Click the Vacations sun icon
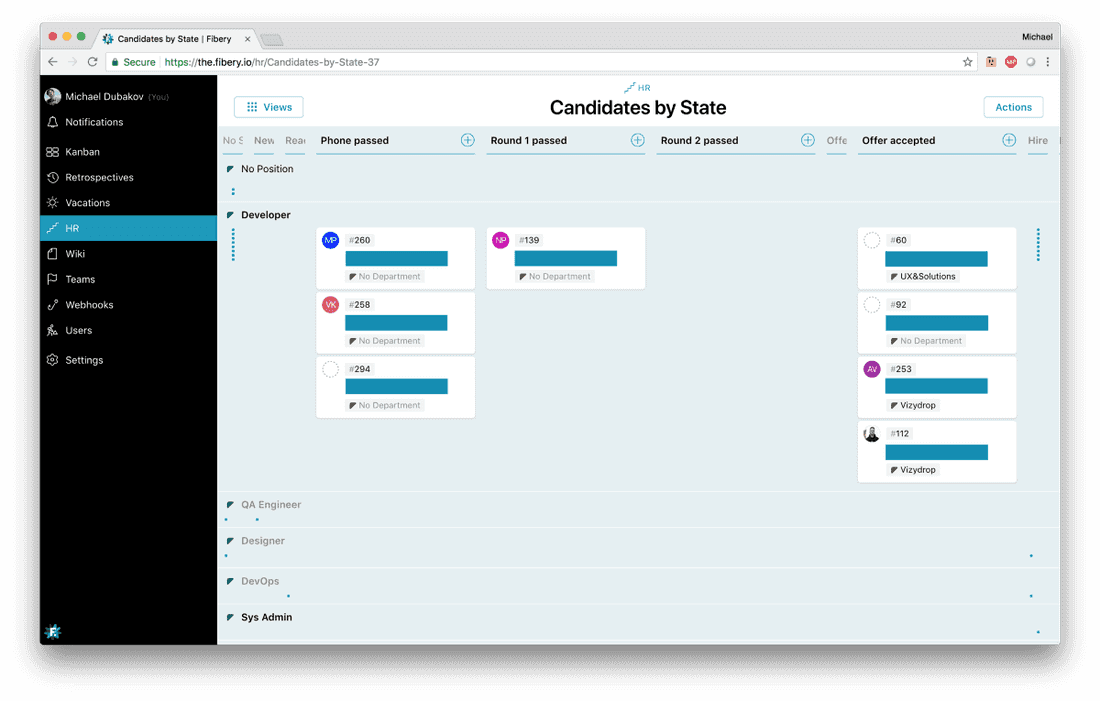Screen dimensions: 1100x701 (52, 202)
